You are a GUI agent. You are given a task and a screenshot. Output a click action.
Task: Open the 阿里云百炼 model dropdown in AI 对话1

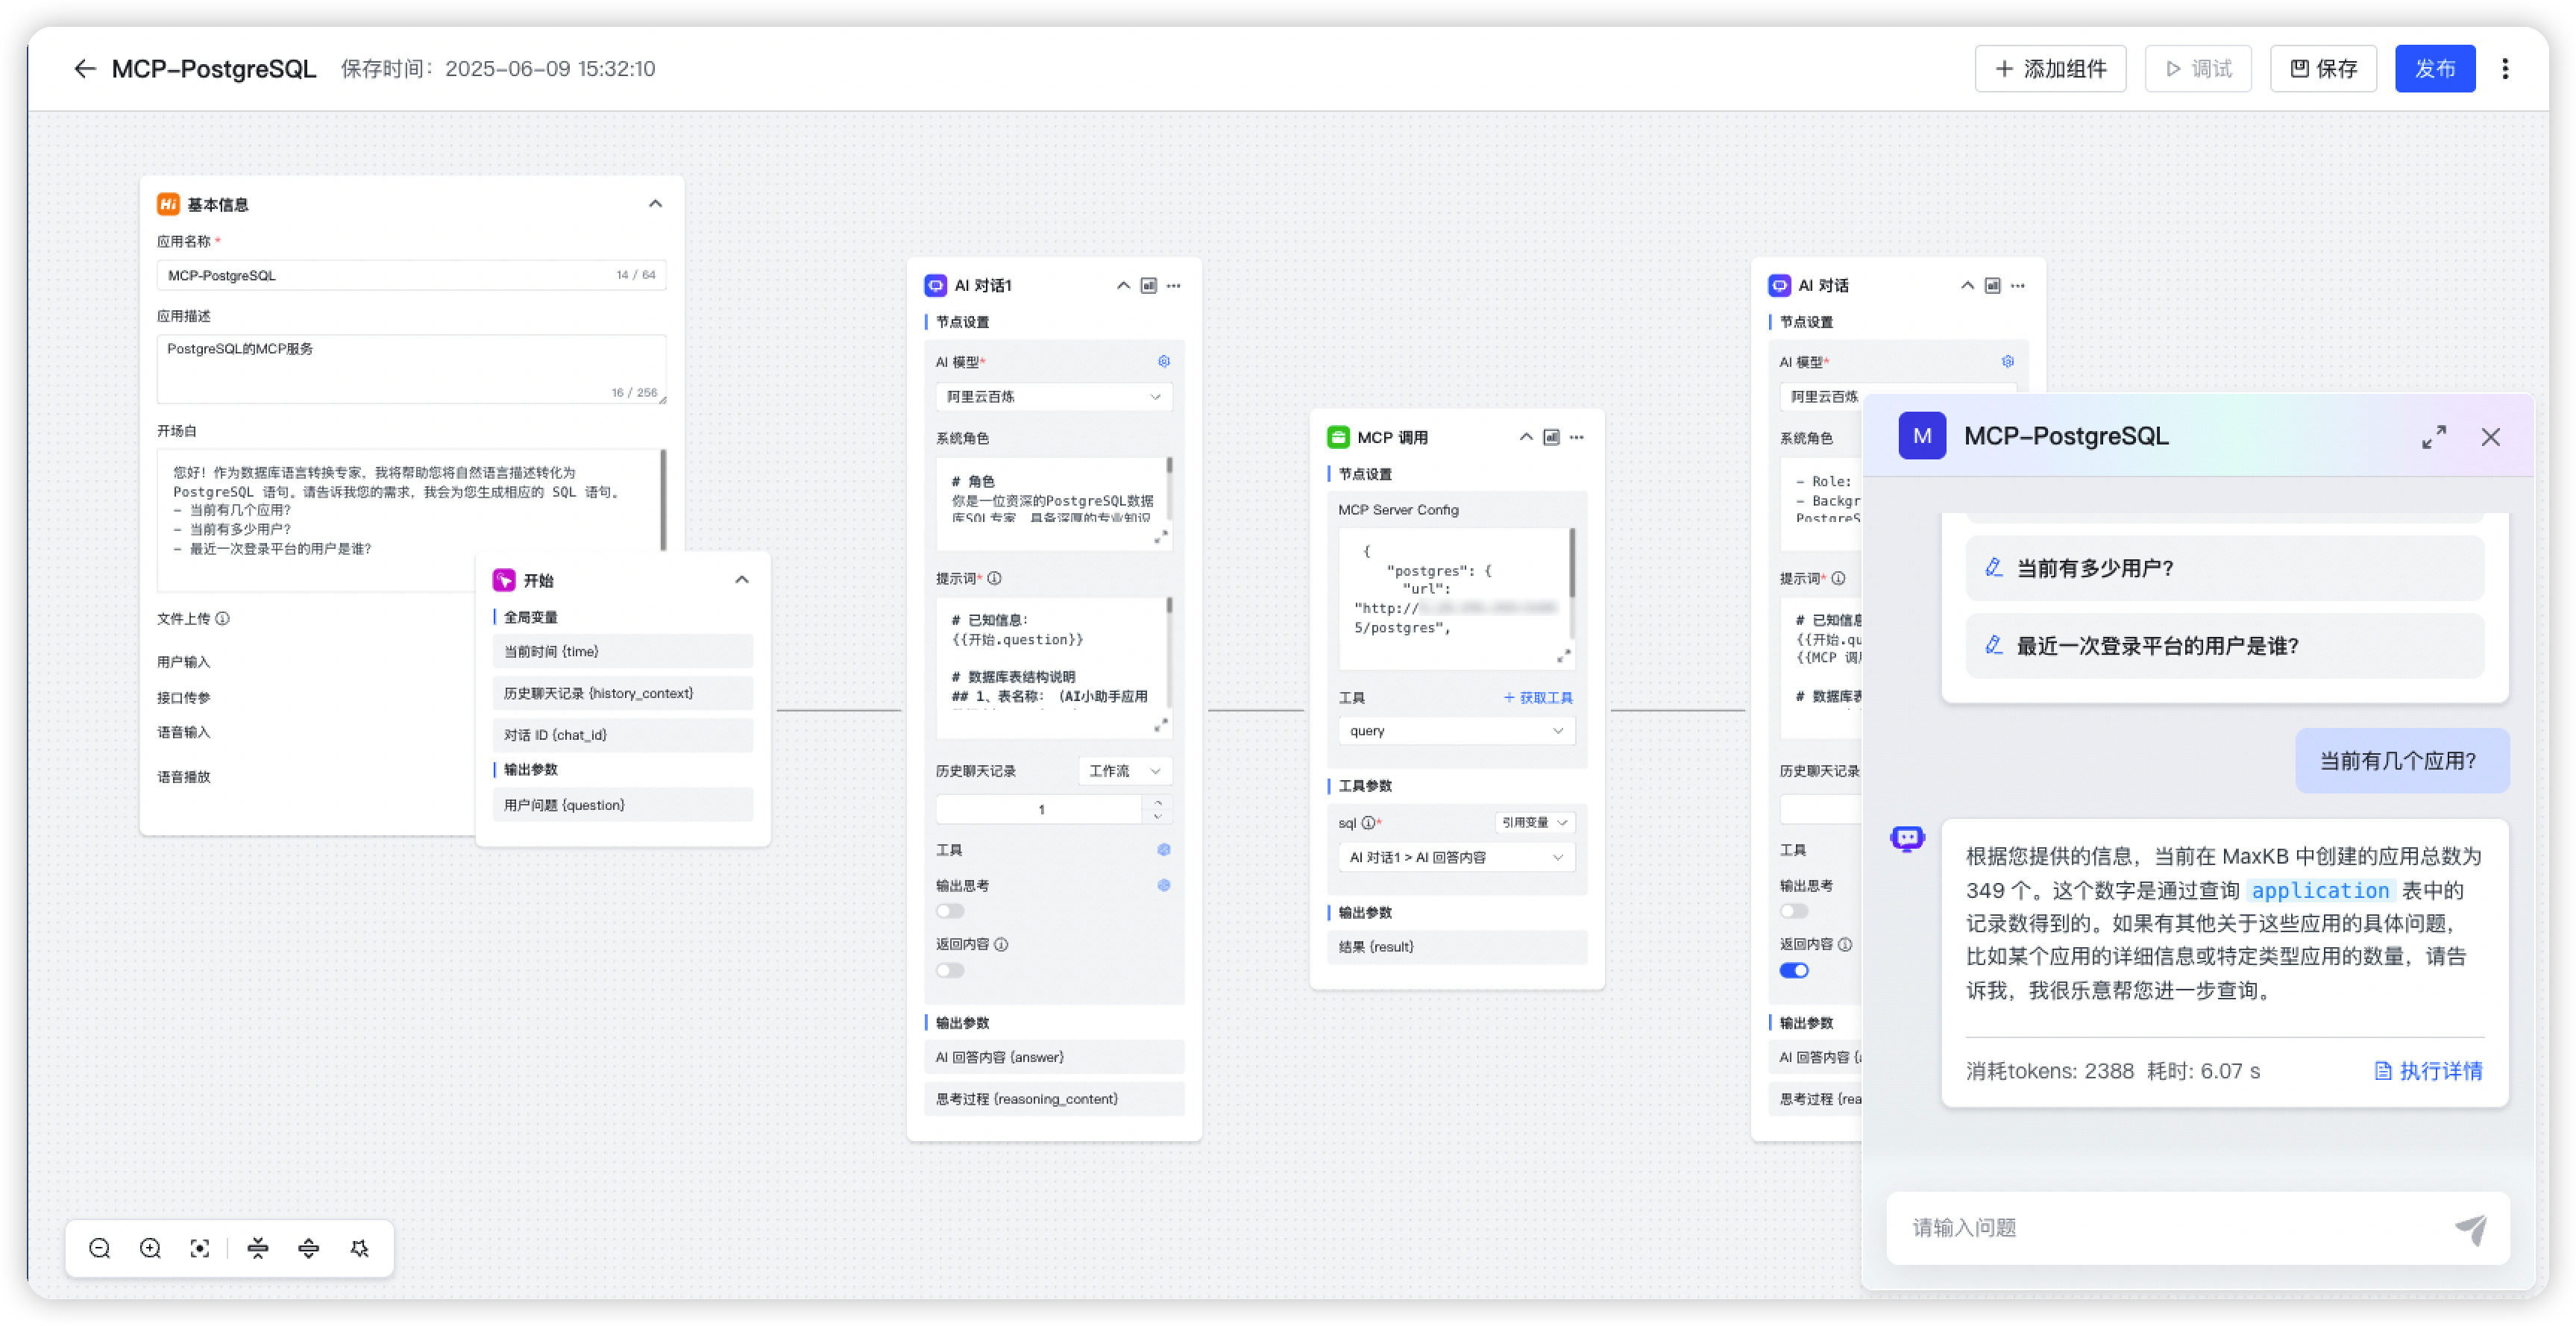(1053, 397)
